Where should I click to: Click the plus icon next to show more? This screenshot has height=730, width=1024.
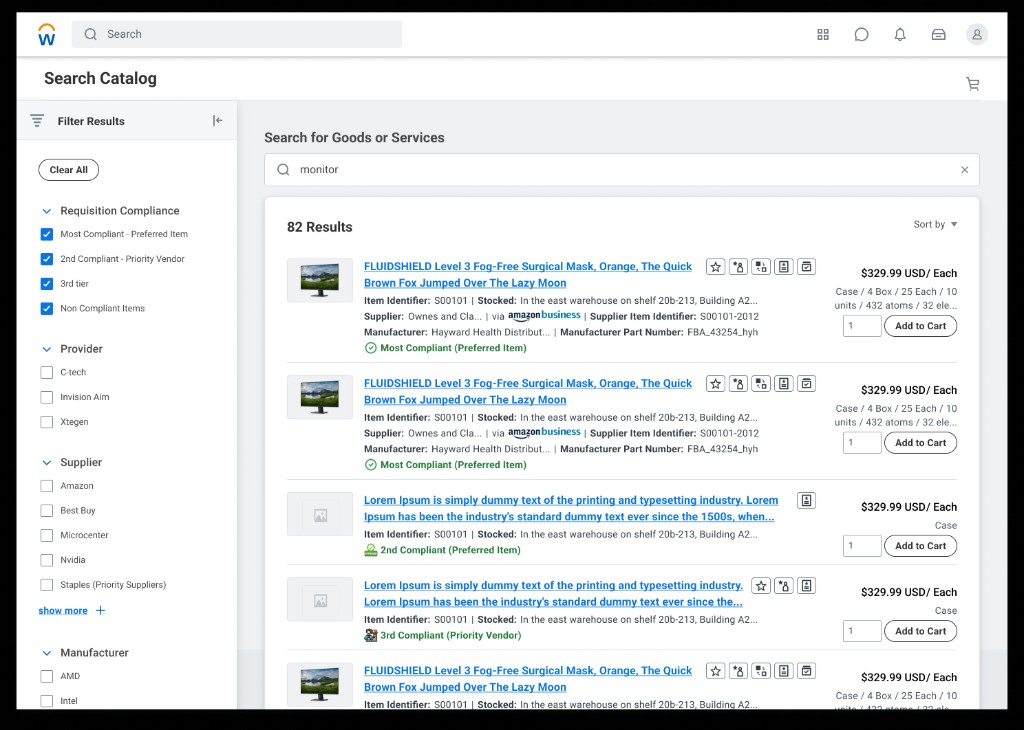[100, 611]
